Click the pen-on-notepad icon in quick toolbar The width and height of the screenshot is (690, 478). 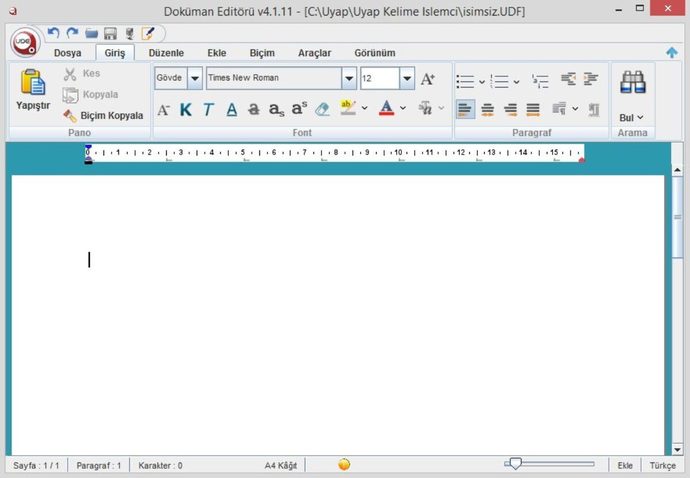(148, 33)
